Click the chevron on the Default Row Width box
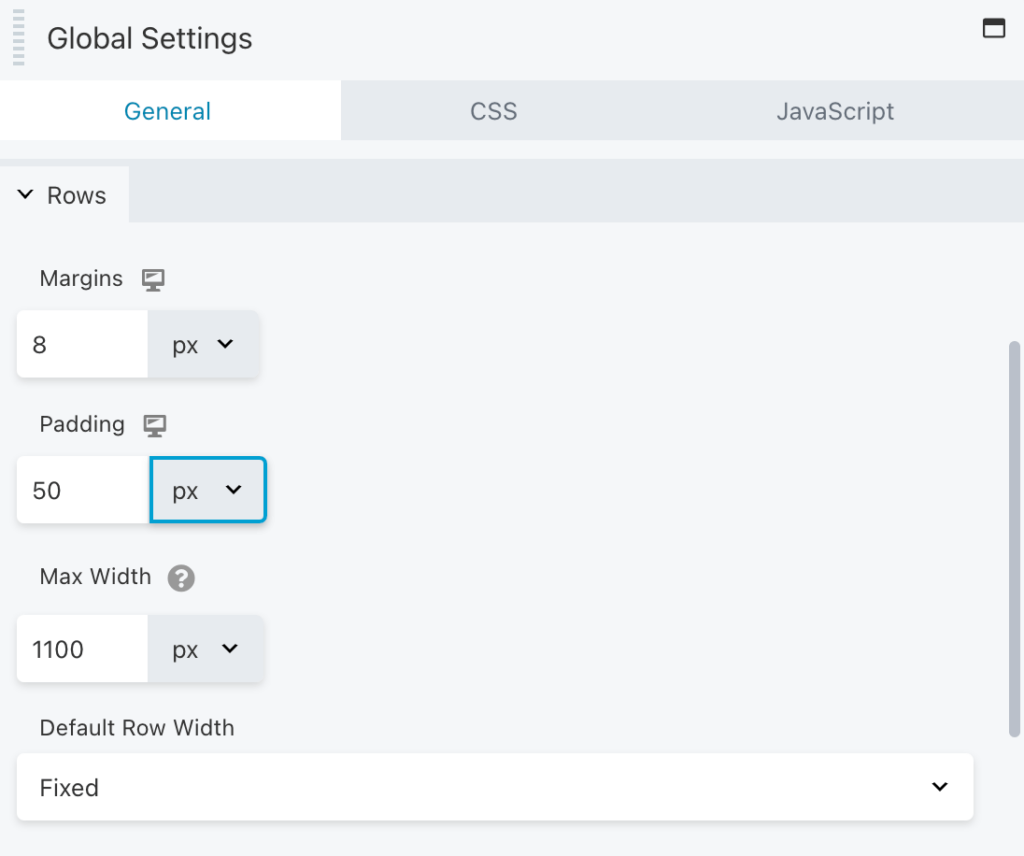This screenshot has width=1024, height=856. [x=939, y=787]
